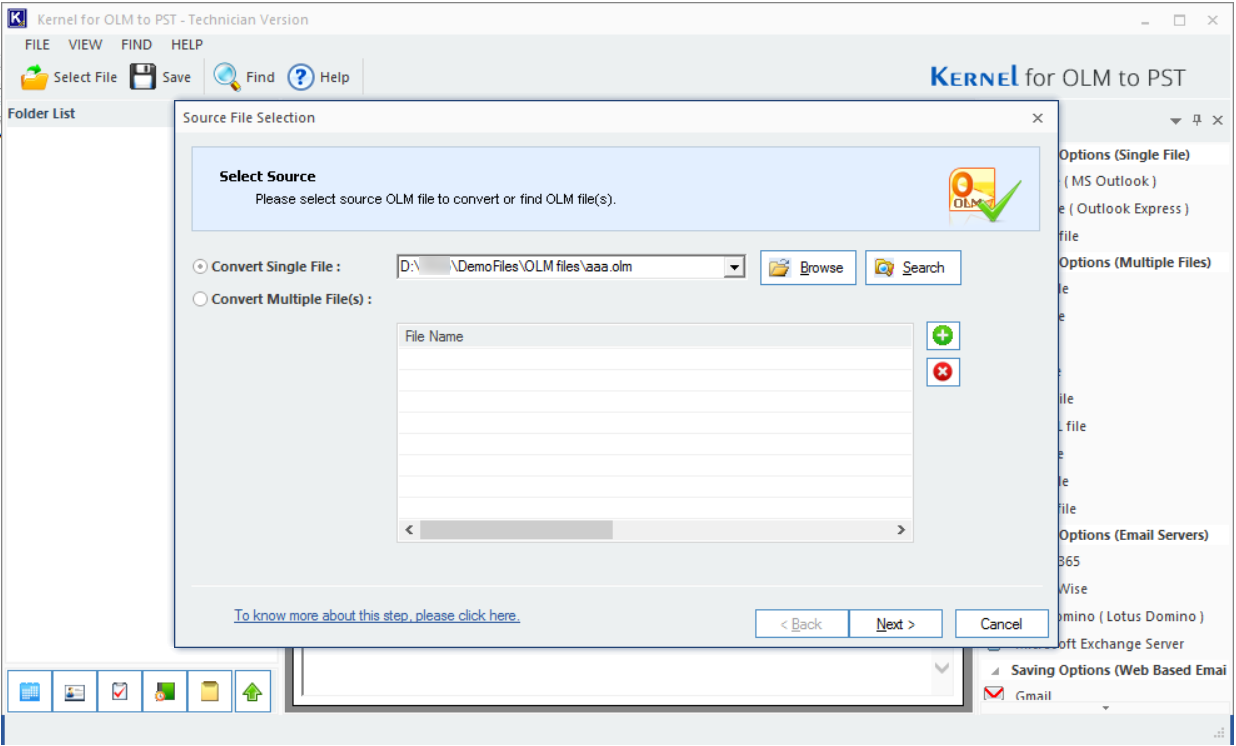Click the Options (Email Servers) group header
This screenshot has width=1236, height=746.
tap(1134, 535)
